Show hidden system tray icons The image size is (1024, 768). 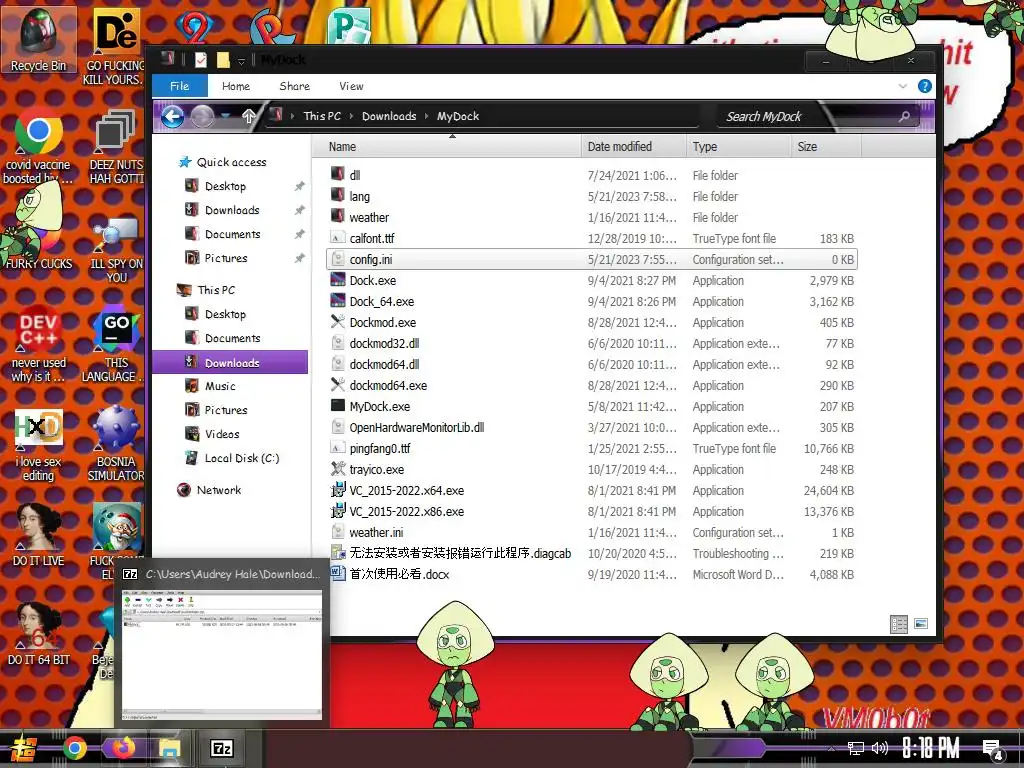tap(831, 748)
